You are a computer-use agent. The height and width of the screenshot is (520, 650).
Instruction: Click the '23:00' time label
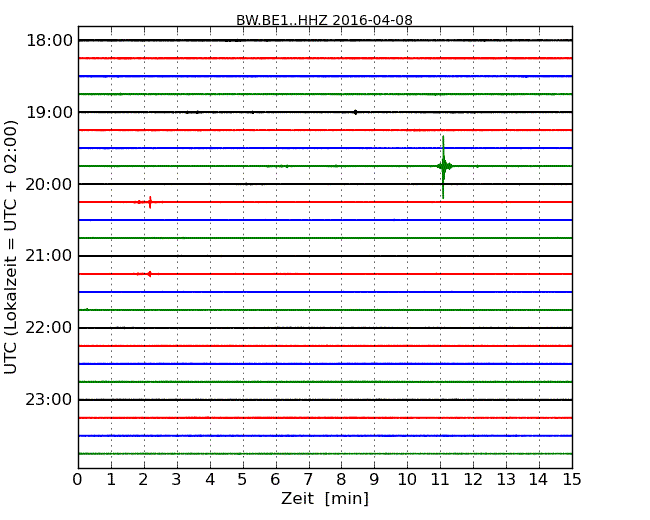tap(49, 400)
